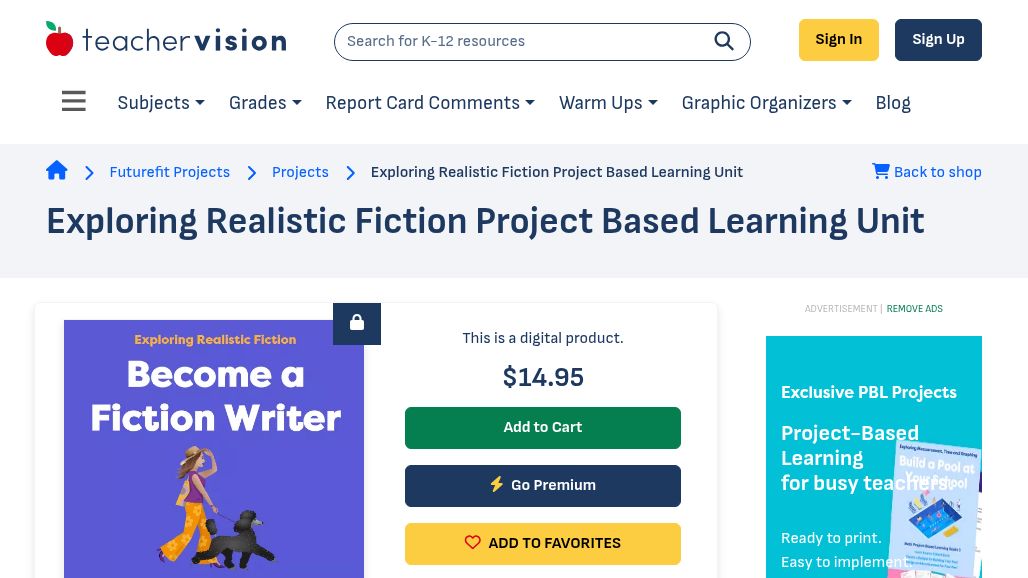Open the hamburger menu icon
The width and height of the screenshot is (1028, 578).
pyautogui.click(x=74, y=102)
